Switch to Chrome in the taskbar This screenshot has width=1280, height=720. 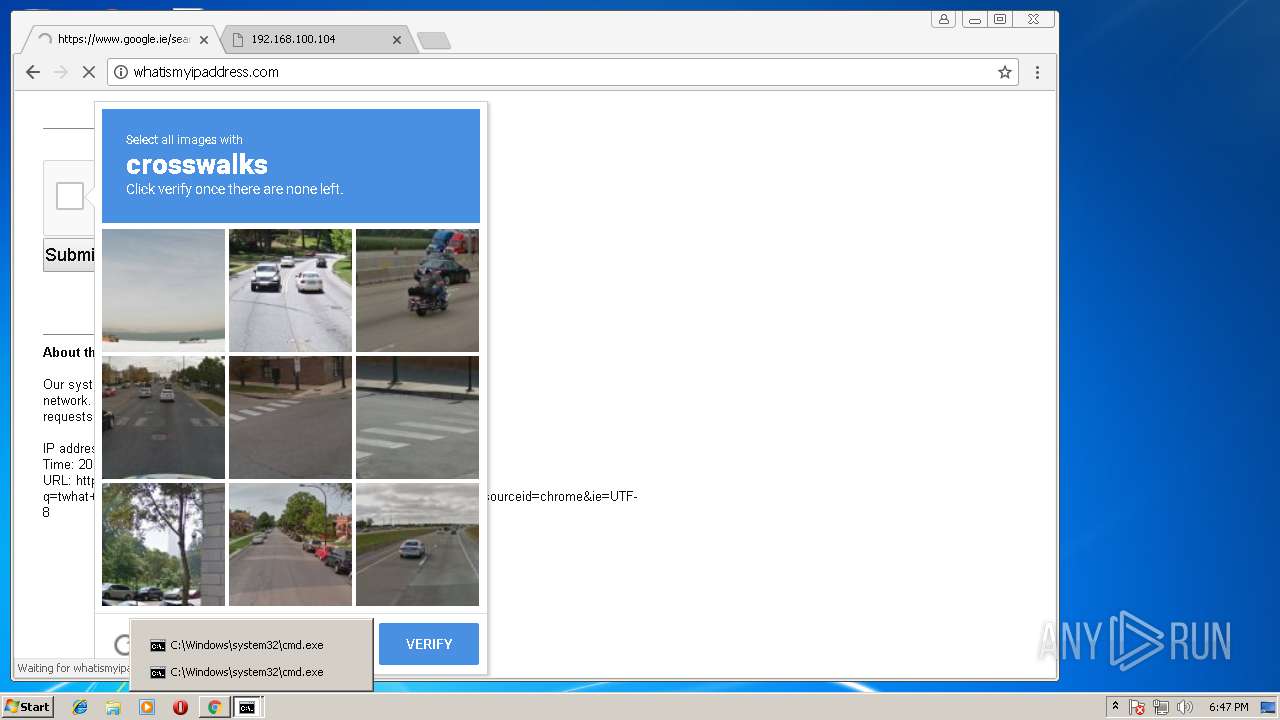[x=214, y=707]
